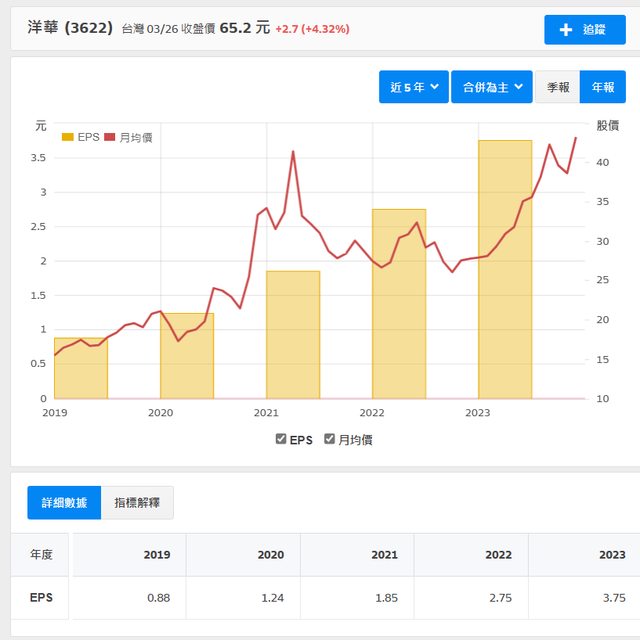Open the 近5年 time range dropdown
The width and height of the screenshot is (640, 640).
413,87
